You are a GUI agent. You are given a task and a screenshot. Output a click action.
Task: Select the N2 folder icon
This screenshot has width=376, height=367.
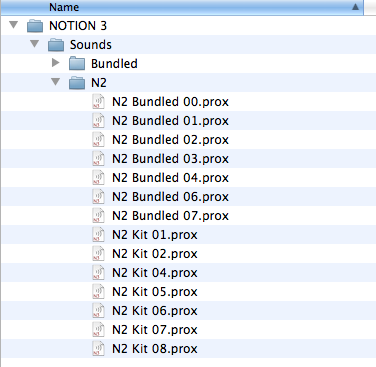tap(77, 83)
